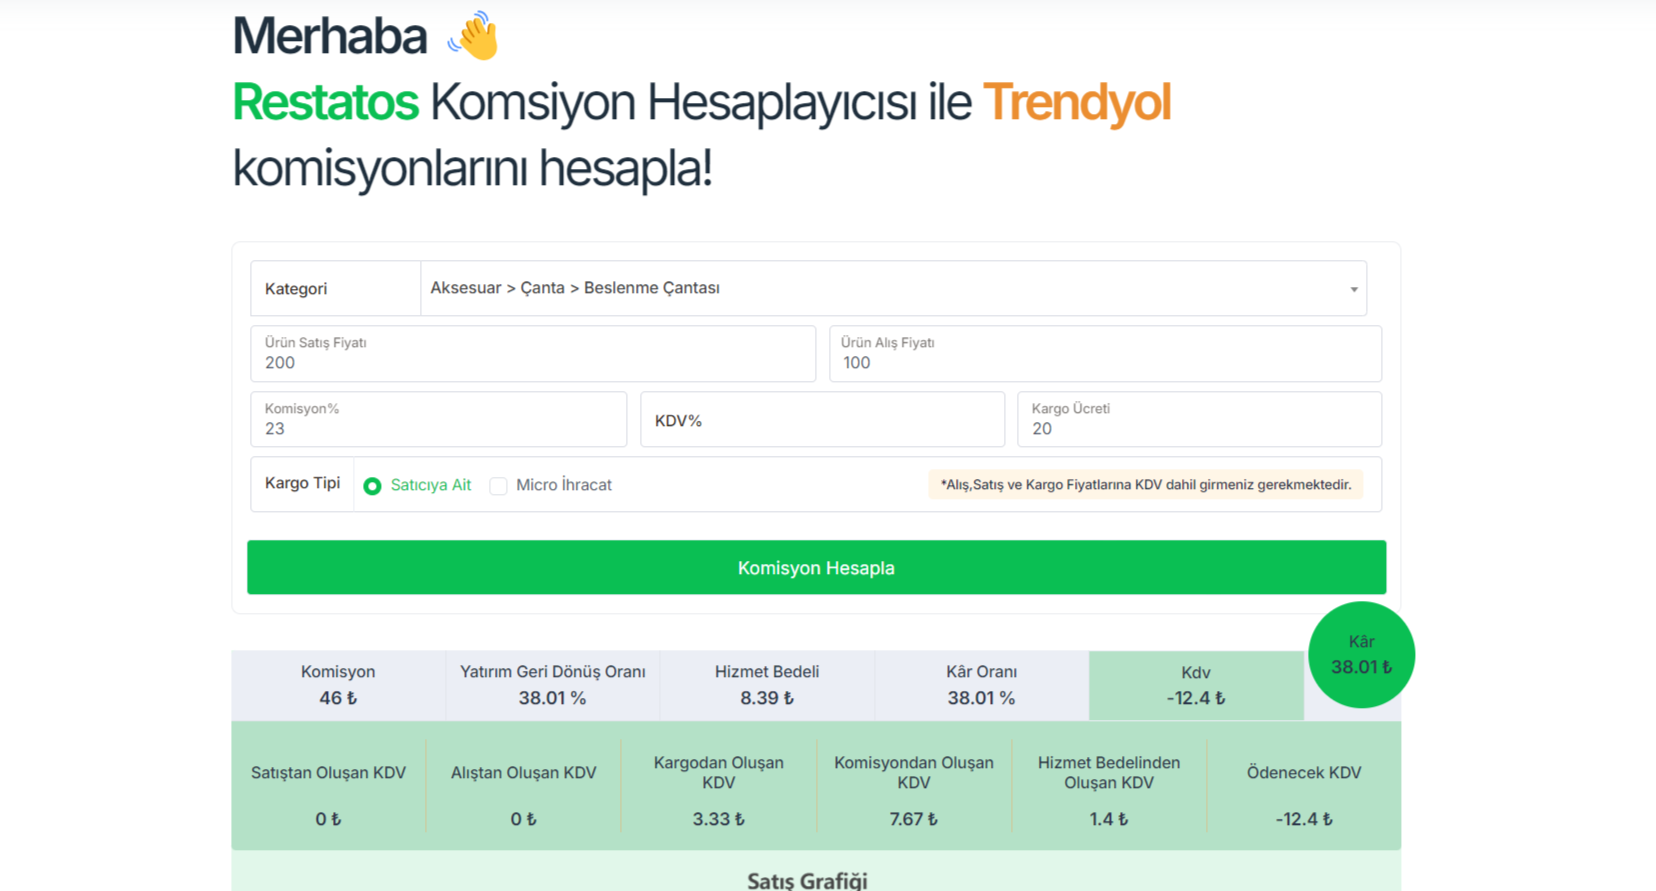
Task: Click the Ödenecek KDV -12.4 ₺ value
Action: tap(1303, 819)
